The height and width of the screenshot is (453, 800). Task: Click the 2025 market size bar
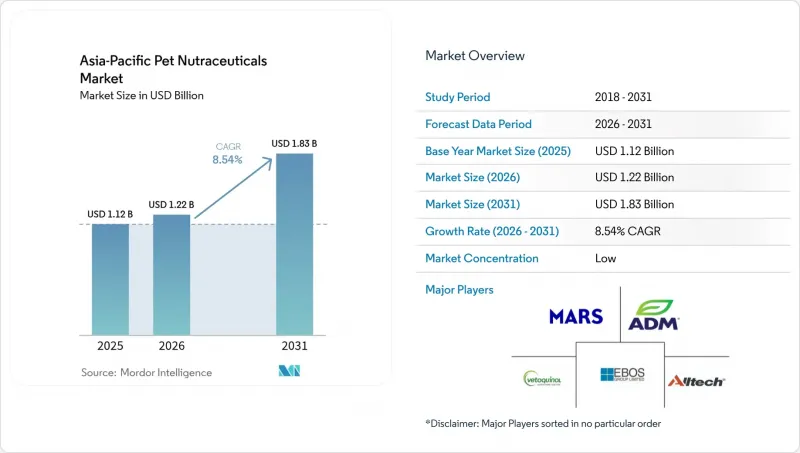tap(110, 280)
